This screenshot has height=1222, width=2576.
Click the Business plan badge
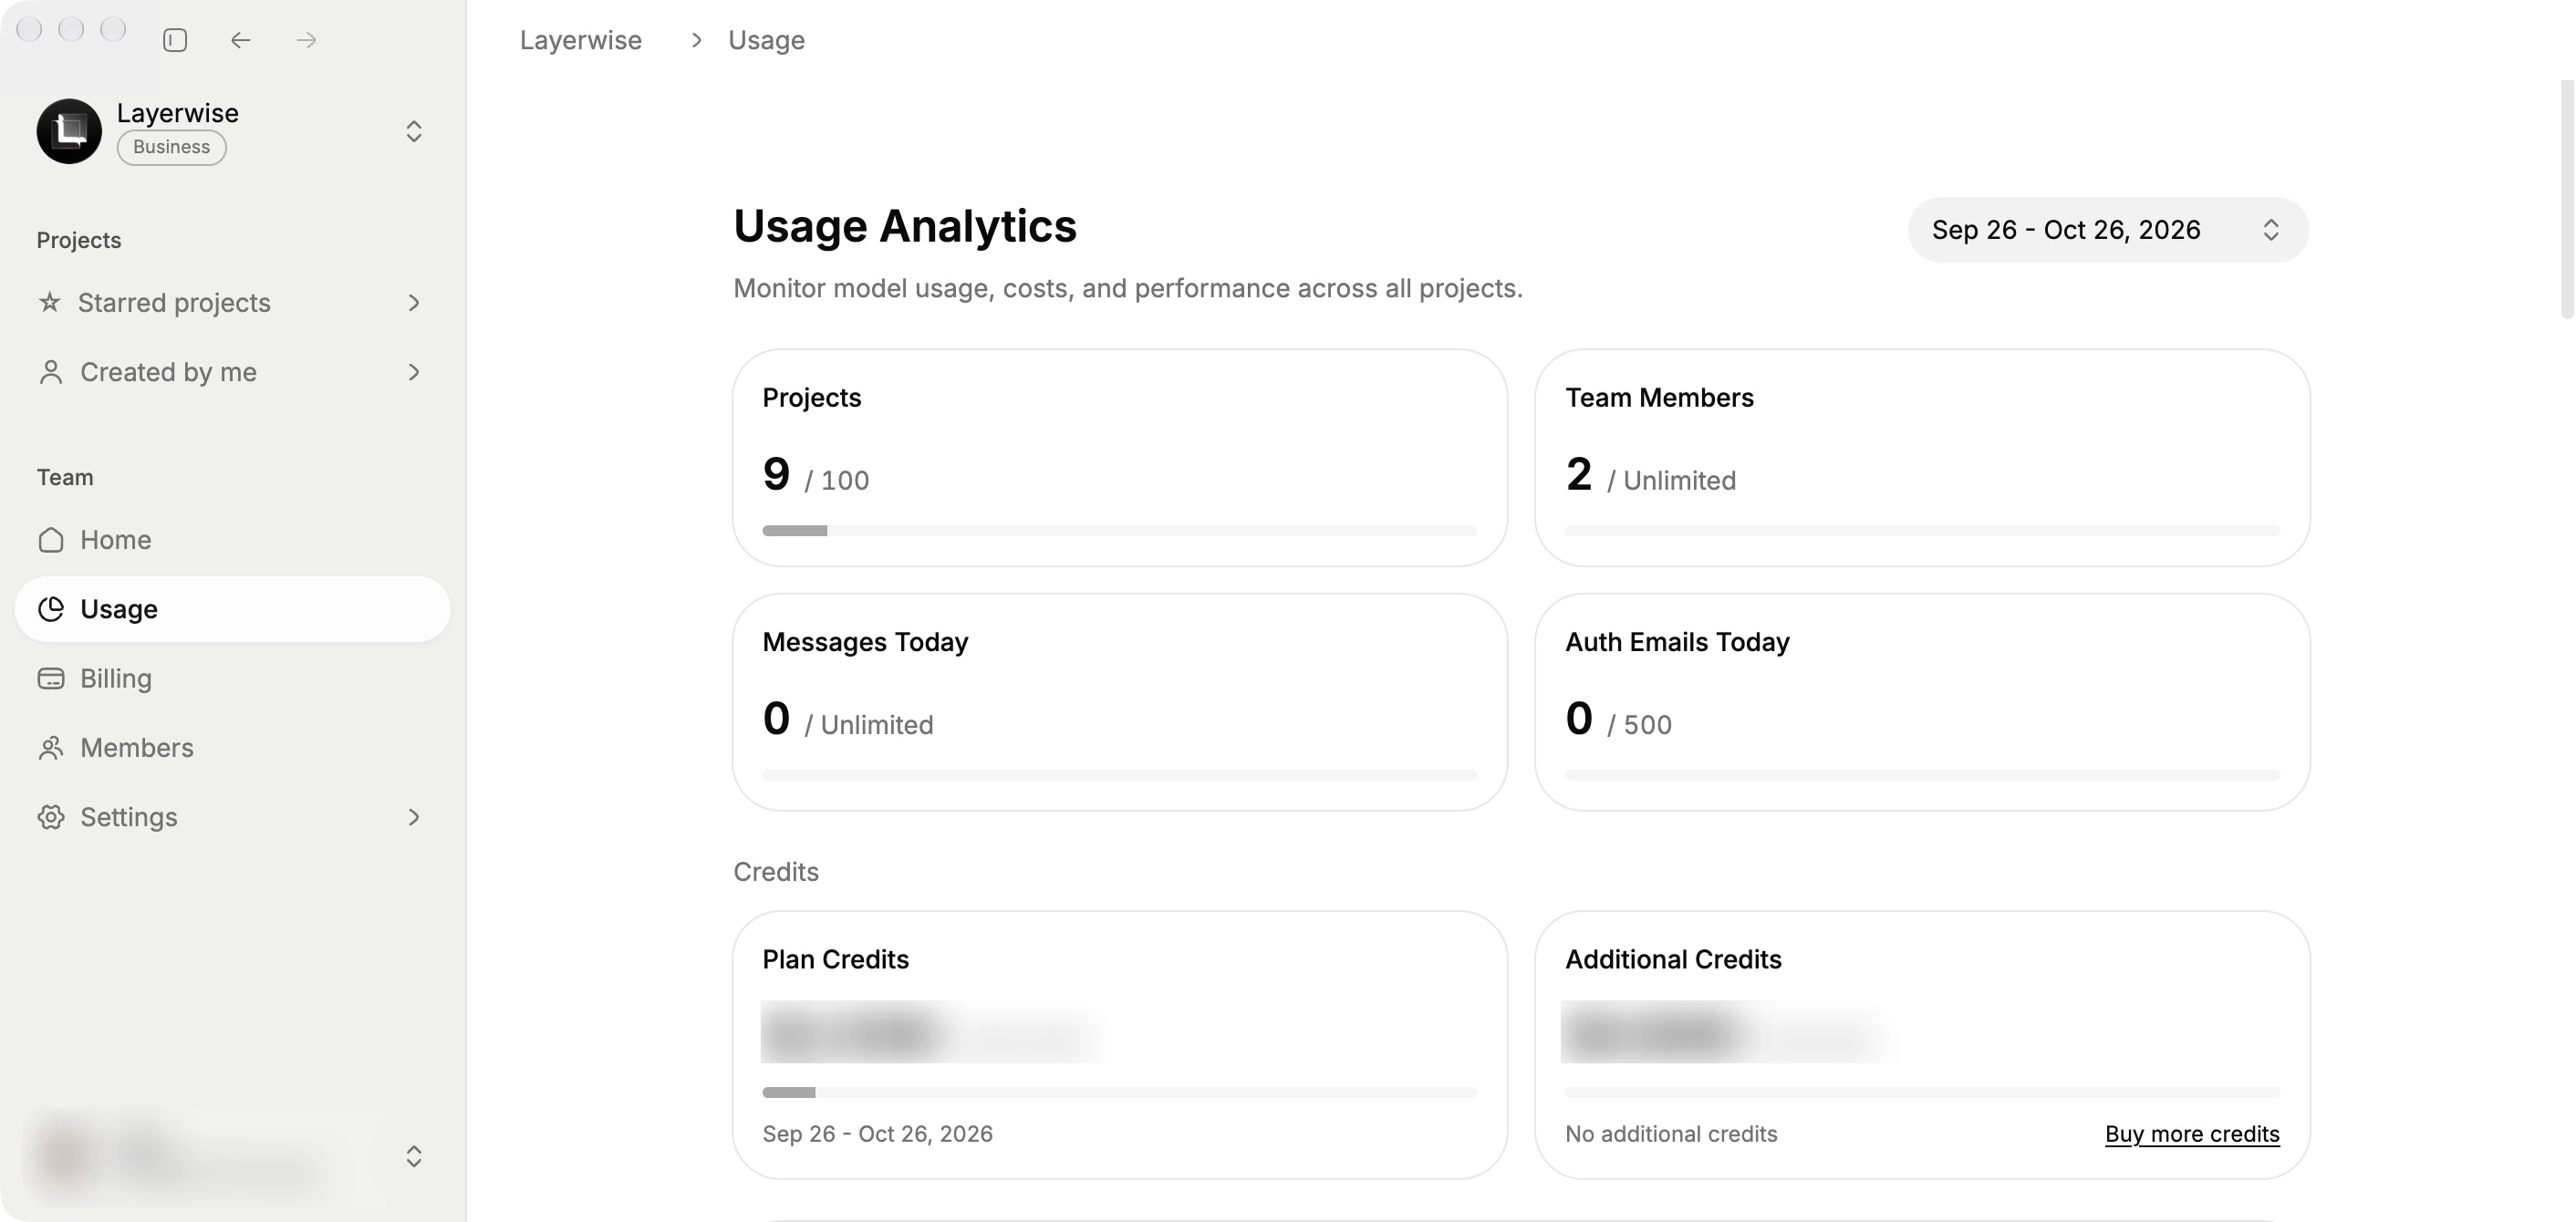(x=172, y=147)
